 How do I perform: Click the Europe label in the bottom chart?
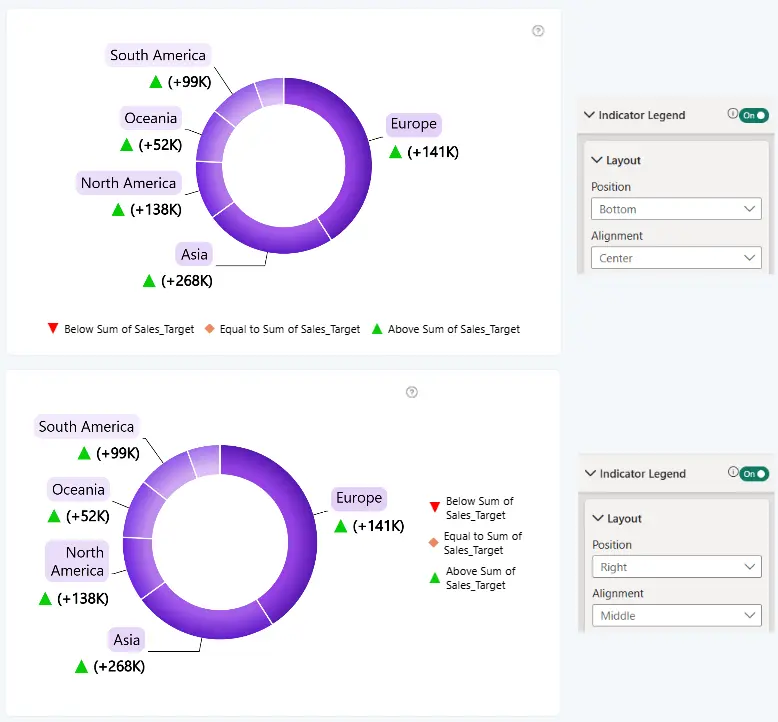[359, 498]
